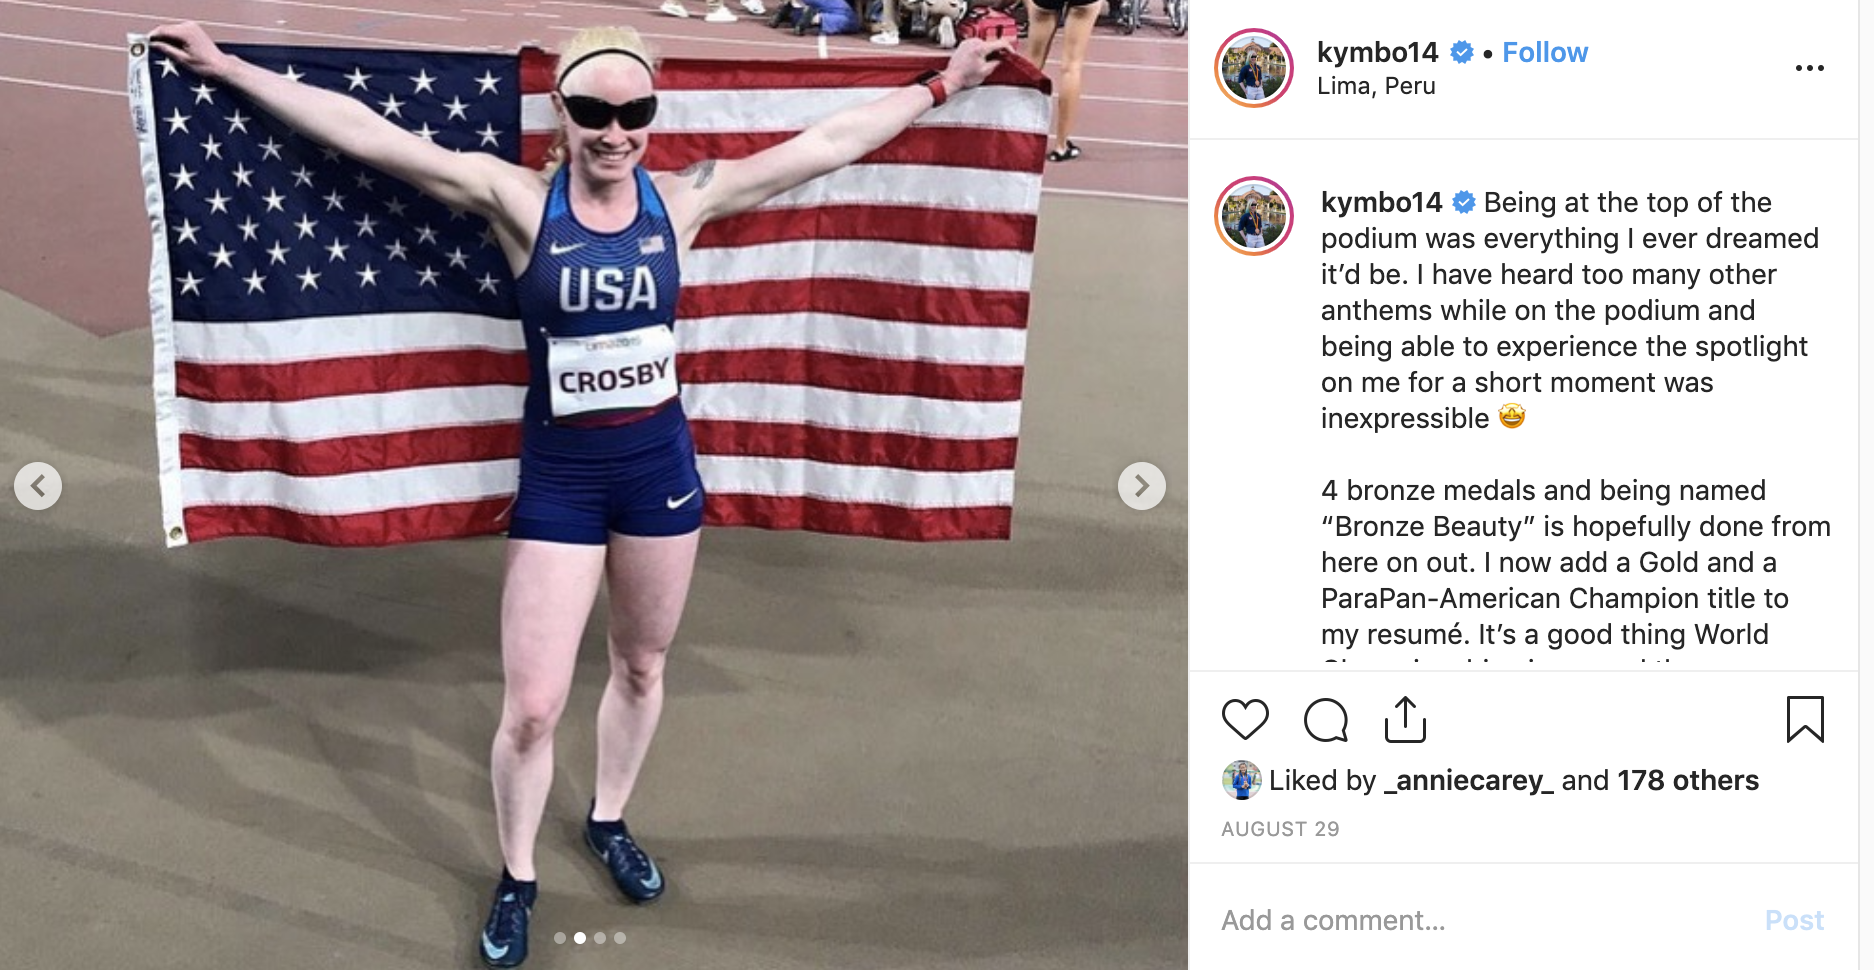Follow kymbo14
The image size is (1874, 970).
1545,52
